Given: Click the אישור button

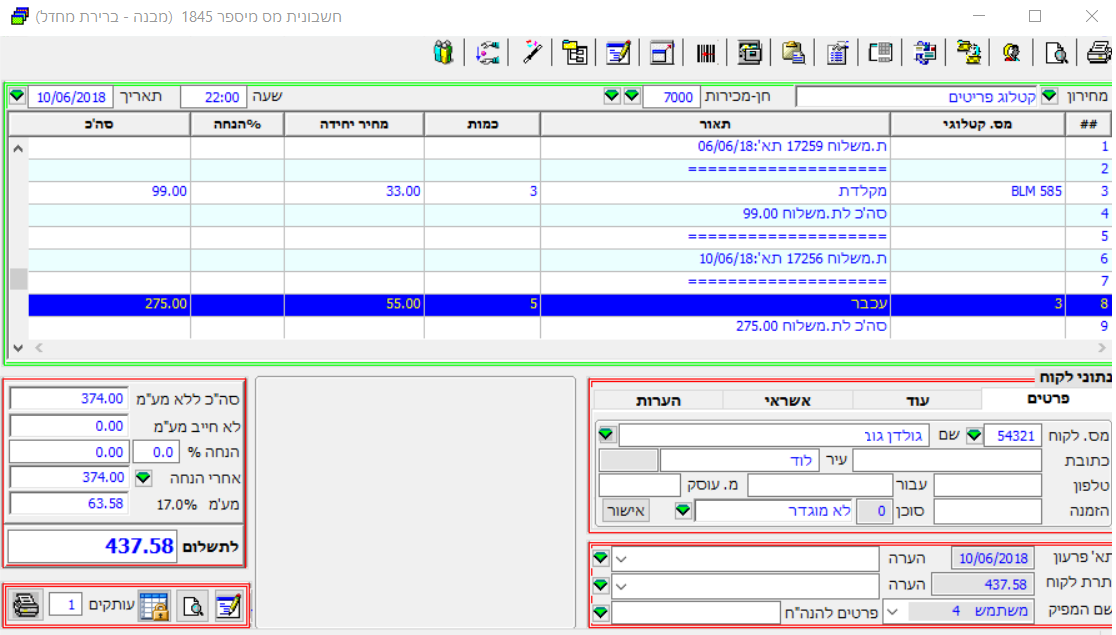Looking at the screenshot, I should 626,511.
